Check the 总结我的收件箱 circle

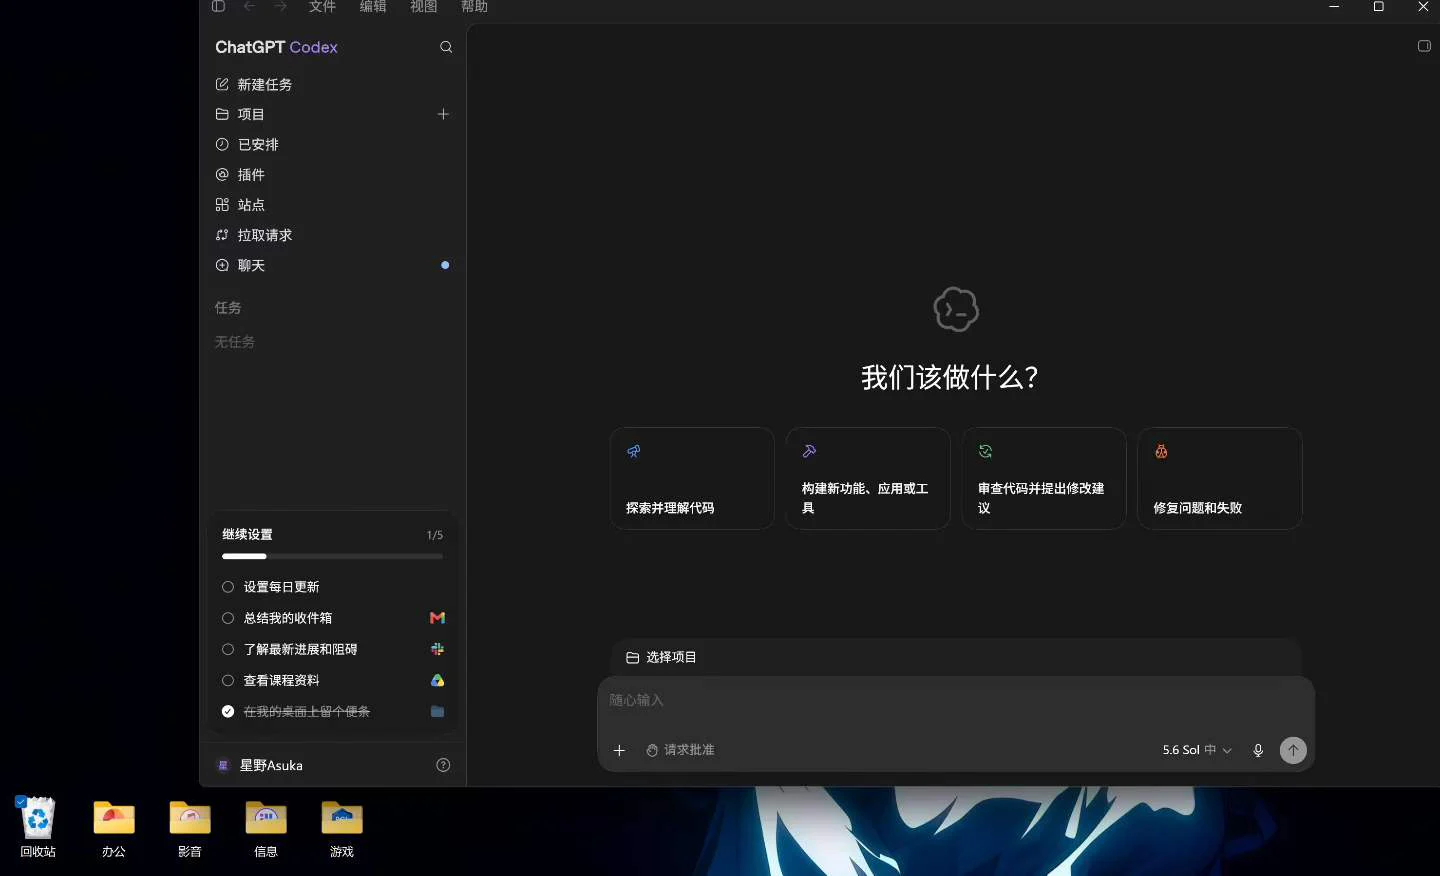pos(228,618)
